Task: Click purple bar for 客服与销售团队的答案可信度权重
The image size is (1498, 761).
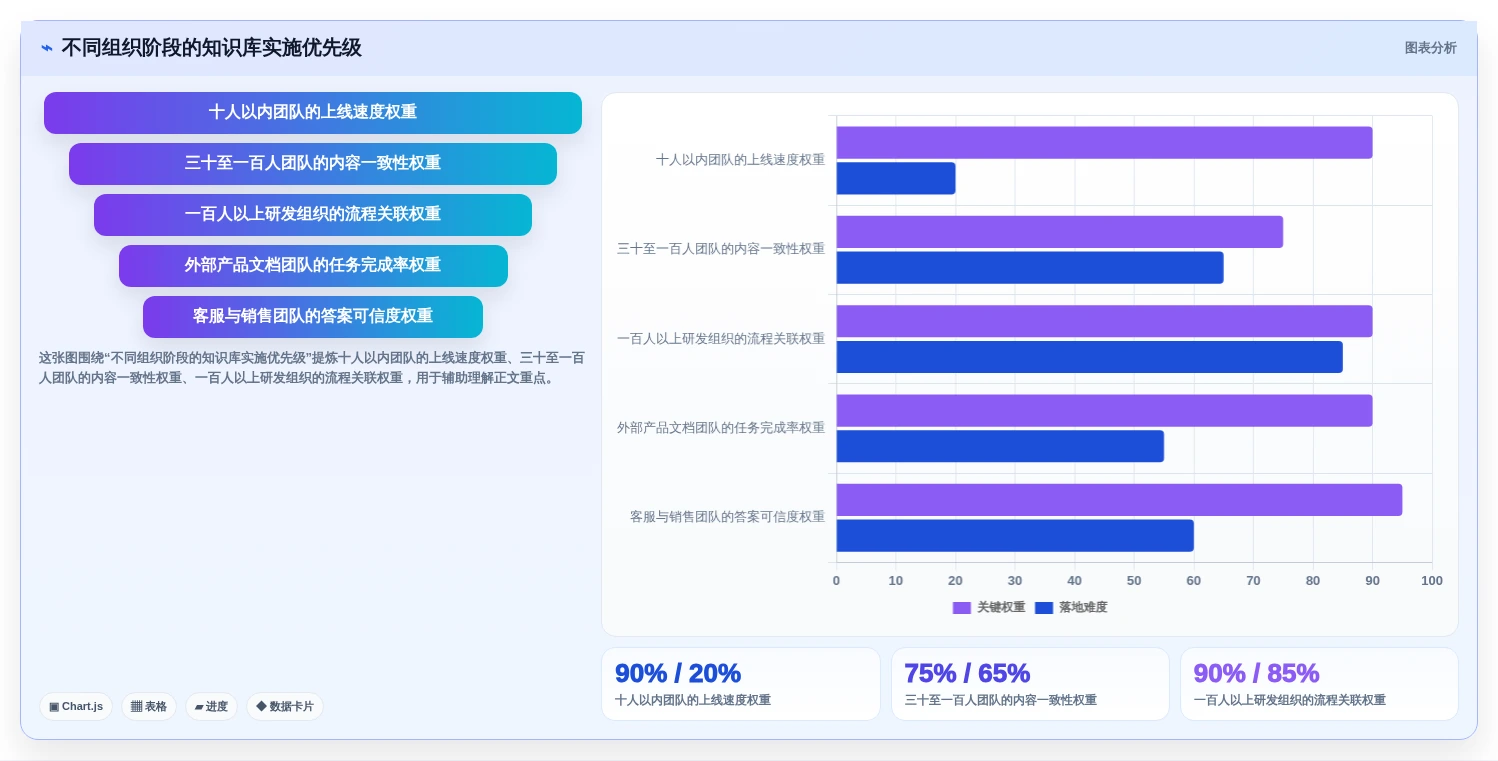Action: [1119, 500]
